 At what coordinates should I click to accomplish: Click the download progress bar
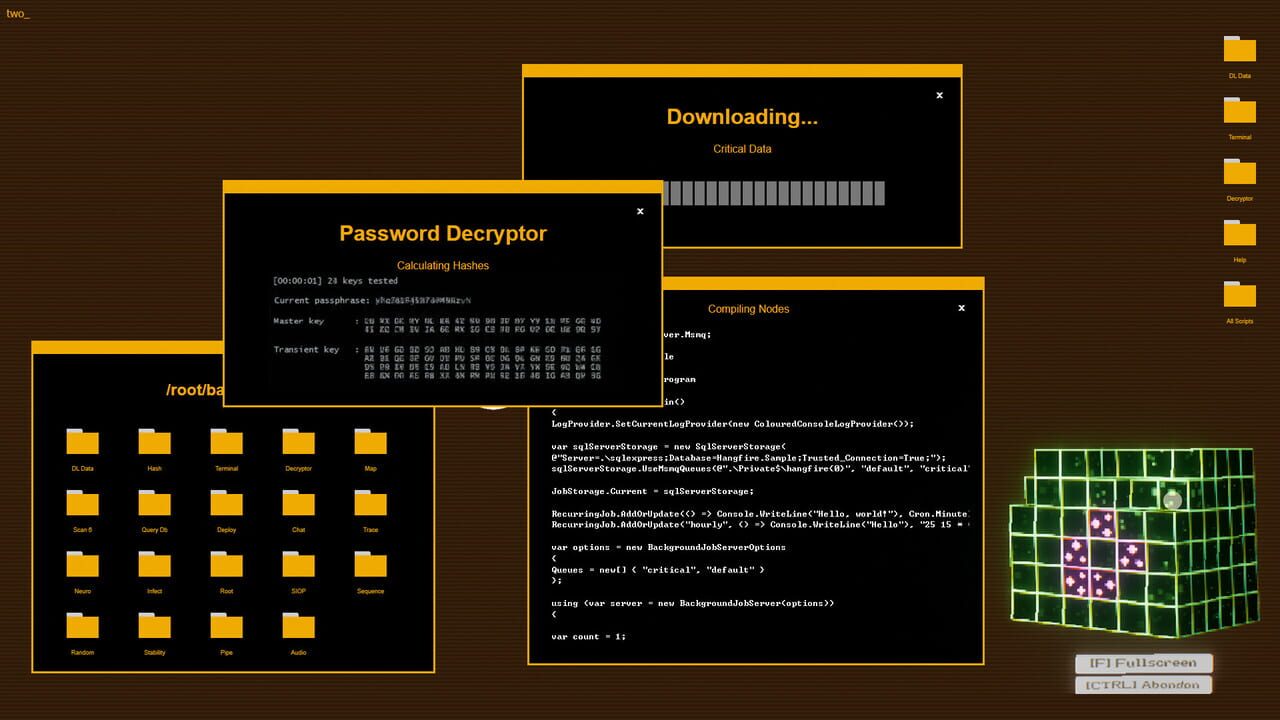click(775, 192)
